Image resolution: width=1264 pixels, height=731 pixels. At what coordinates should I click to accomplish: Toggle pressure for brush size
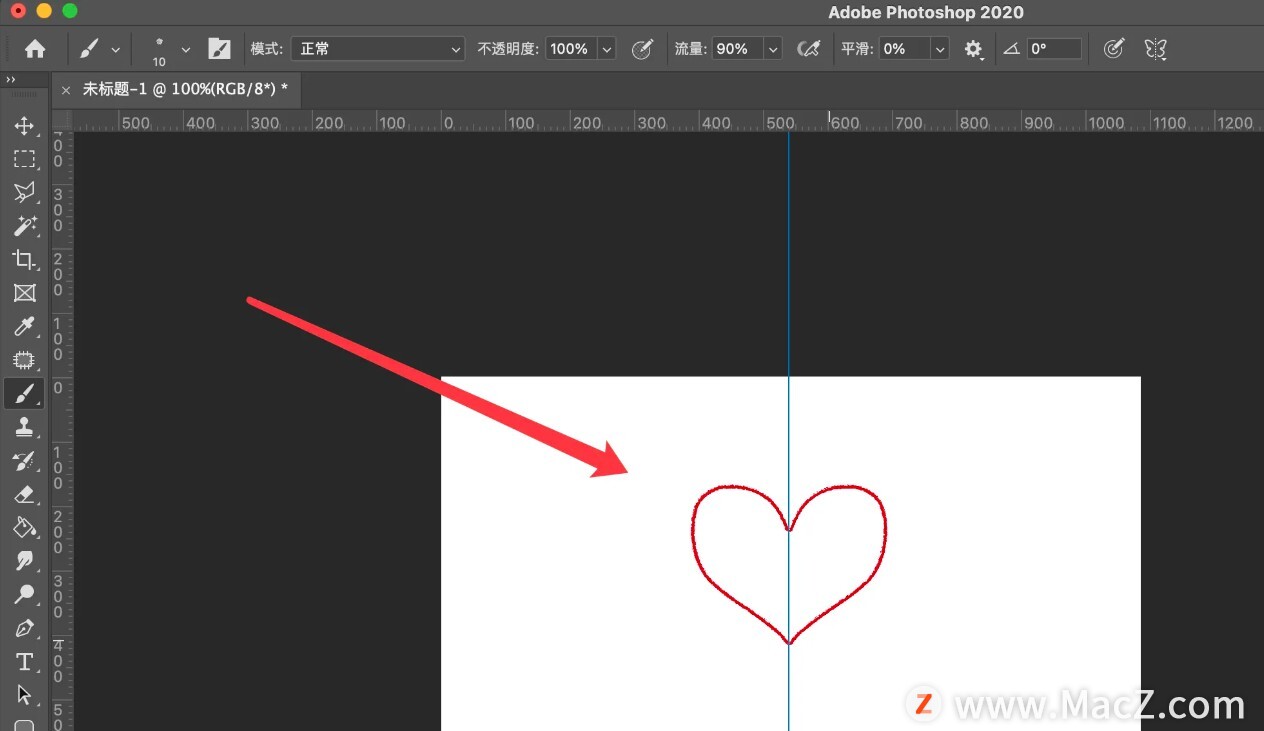point(1113,49)
